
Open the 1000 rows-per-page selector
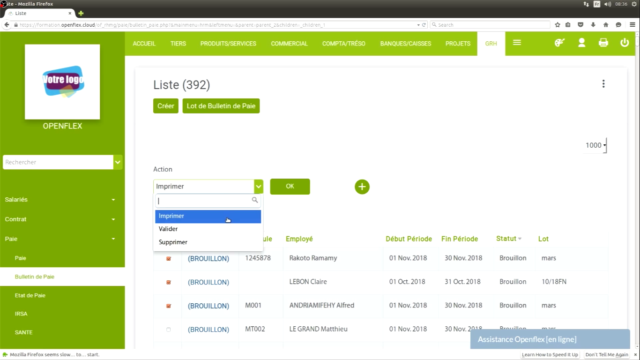(x=596, y=145)
